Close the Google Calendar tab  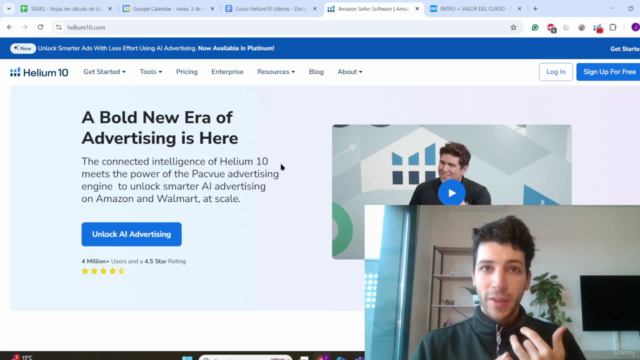click(212, 9)
